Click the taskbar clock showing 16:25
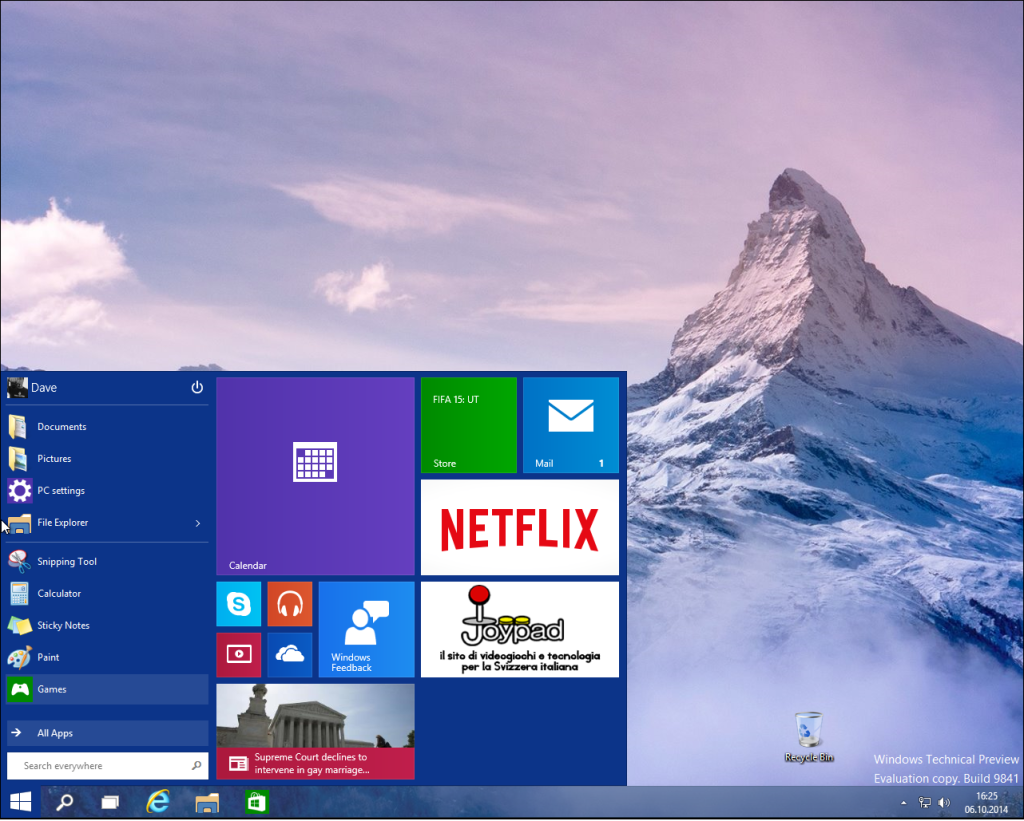The image size is (1024, 821). click(986, 803)
